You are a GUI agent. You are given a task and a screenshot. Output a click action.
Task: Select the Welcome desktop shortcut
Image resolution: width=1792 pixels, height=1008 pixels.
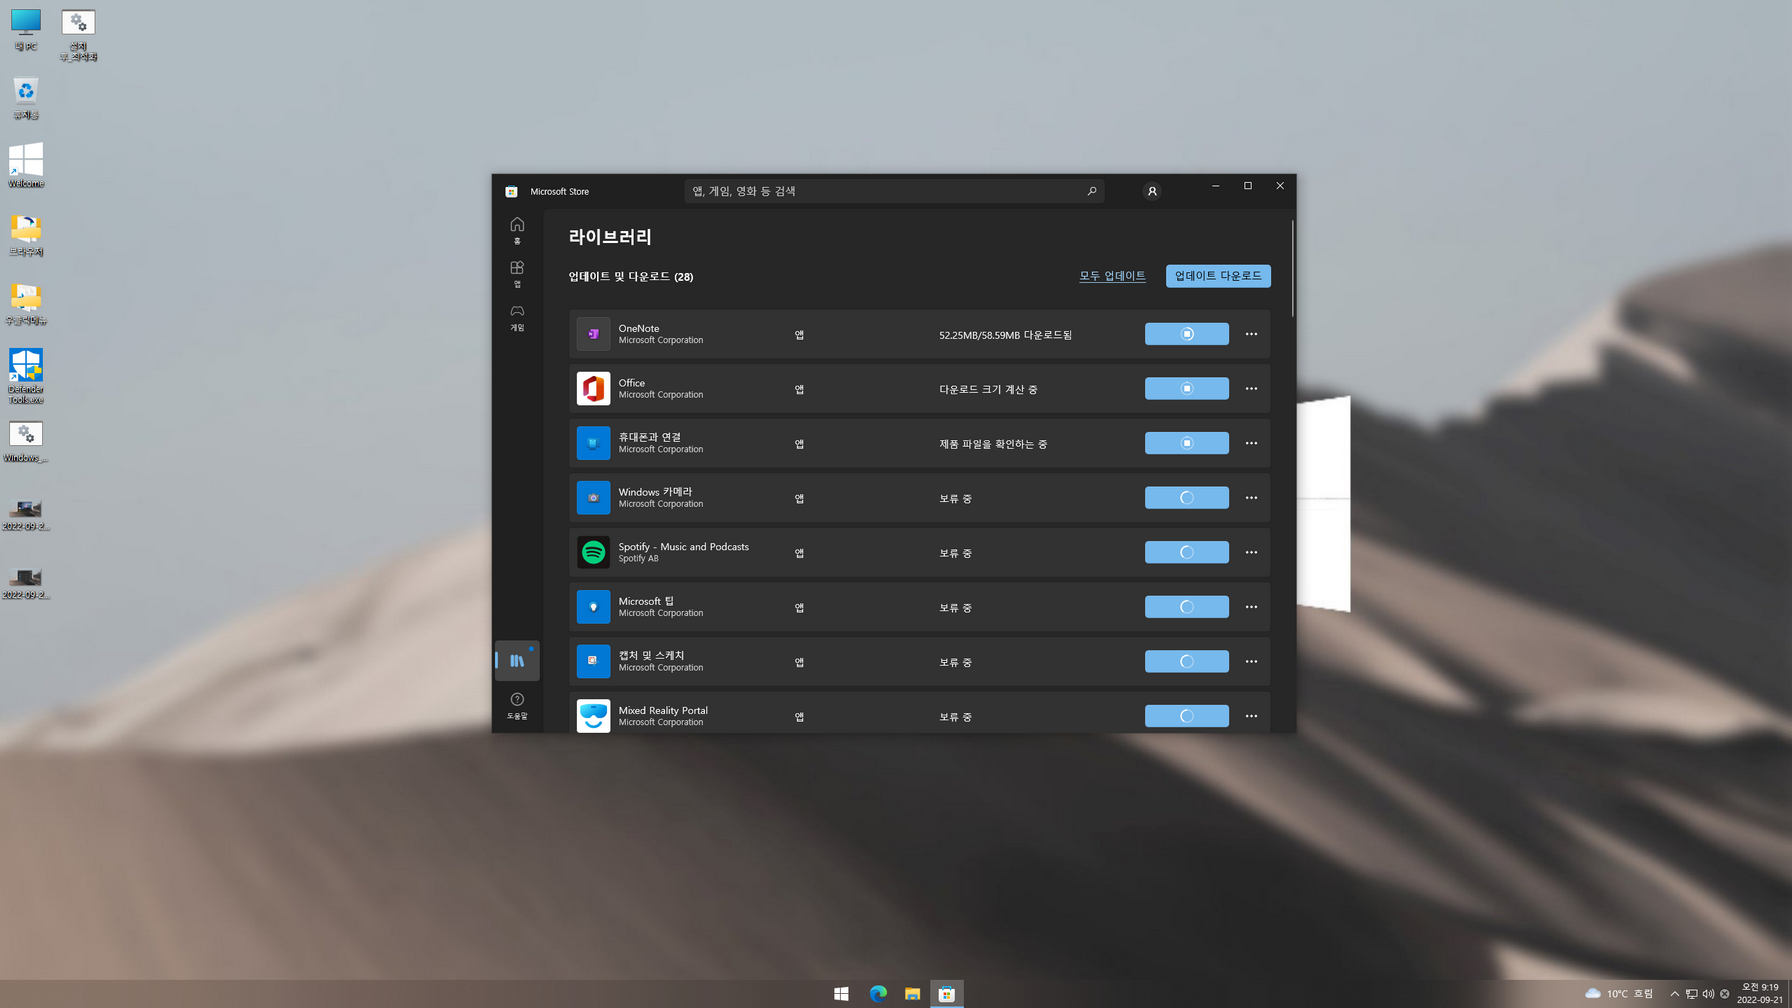[25, 165]
